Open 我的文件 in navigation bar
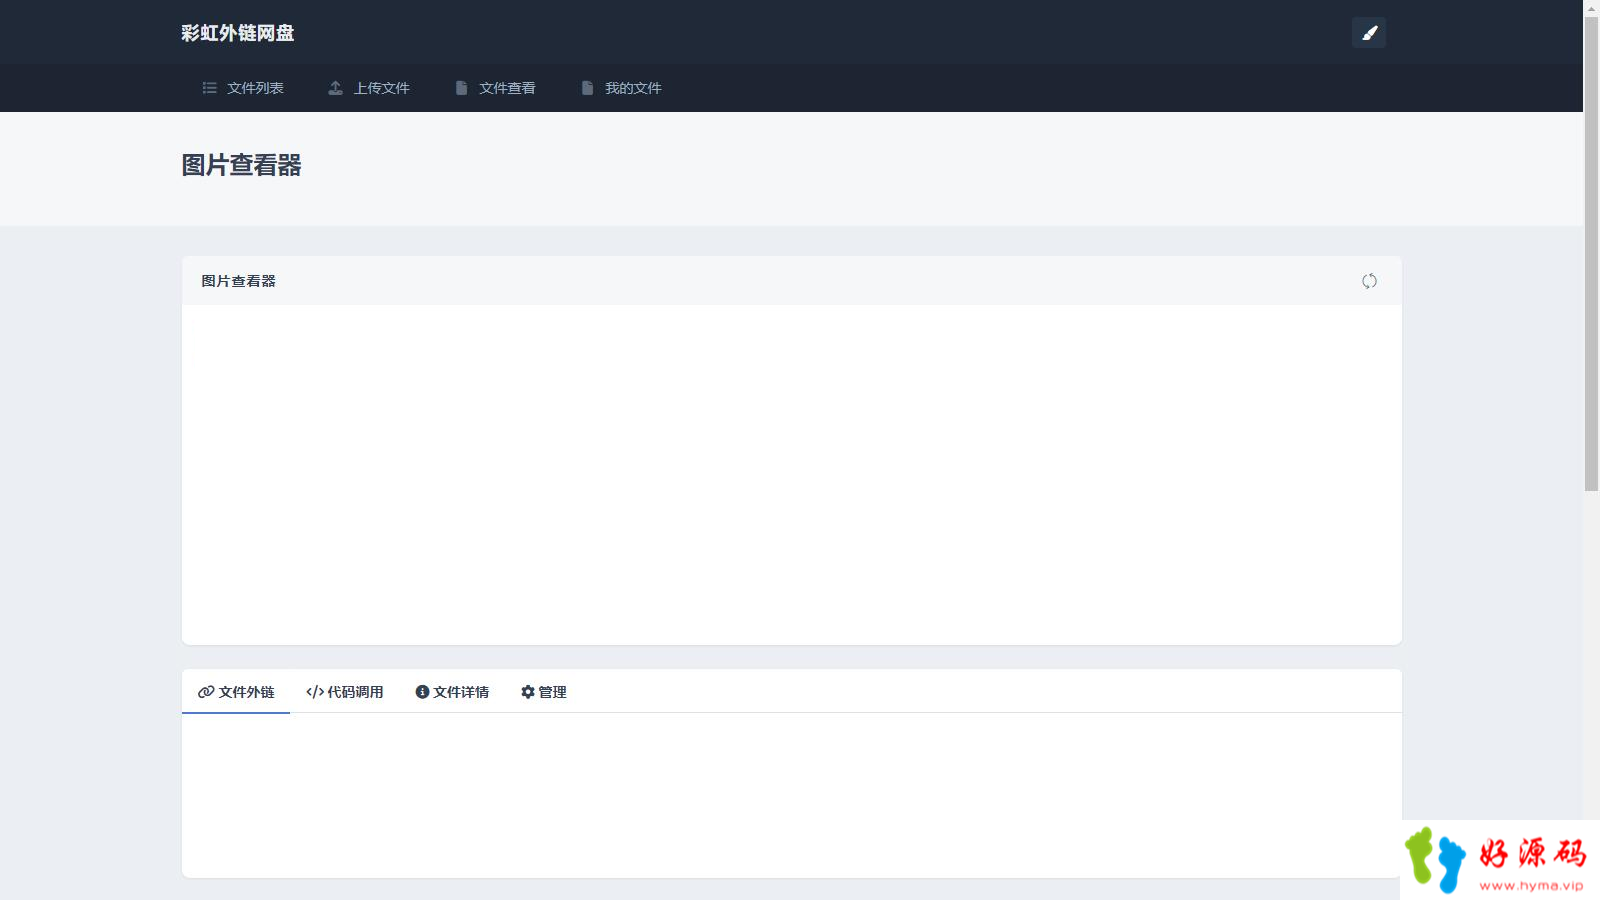This screenshot has height=900, width=1600. [621, 88]
